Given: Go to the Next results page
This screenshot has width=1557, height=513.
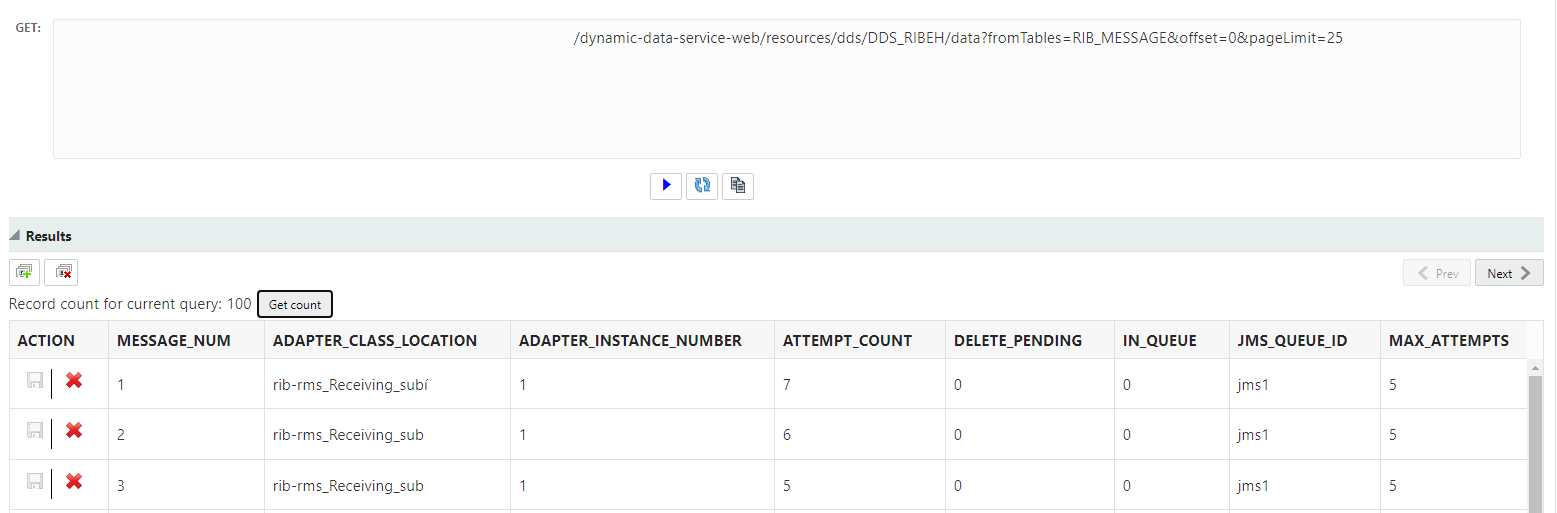Looking at the screenshot, I should point(1509,273).
